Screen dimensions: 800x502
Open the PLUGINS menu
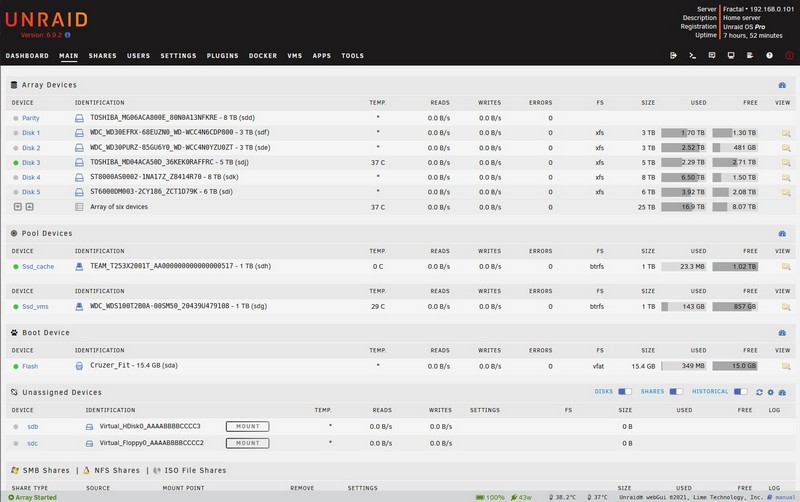pyautogui.click(x=222, y=56)
